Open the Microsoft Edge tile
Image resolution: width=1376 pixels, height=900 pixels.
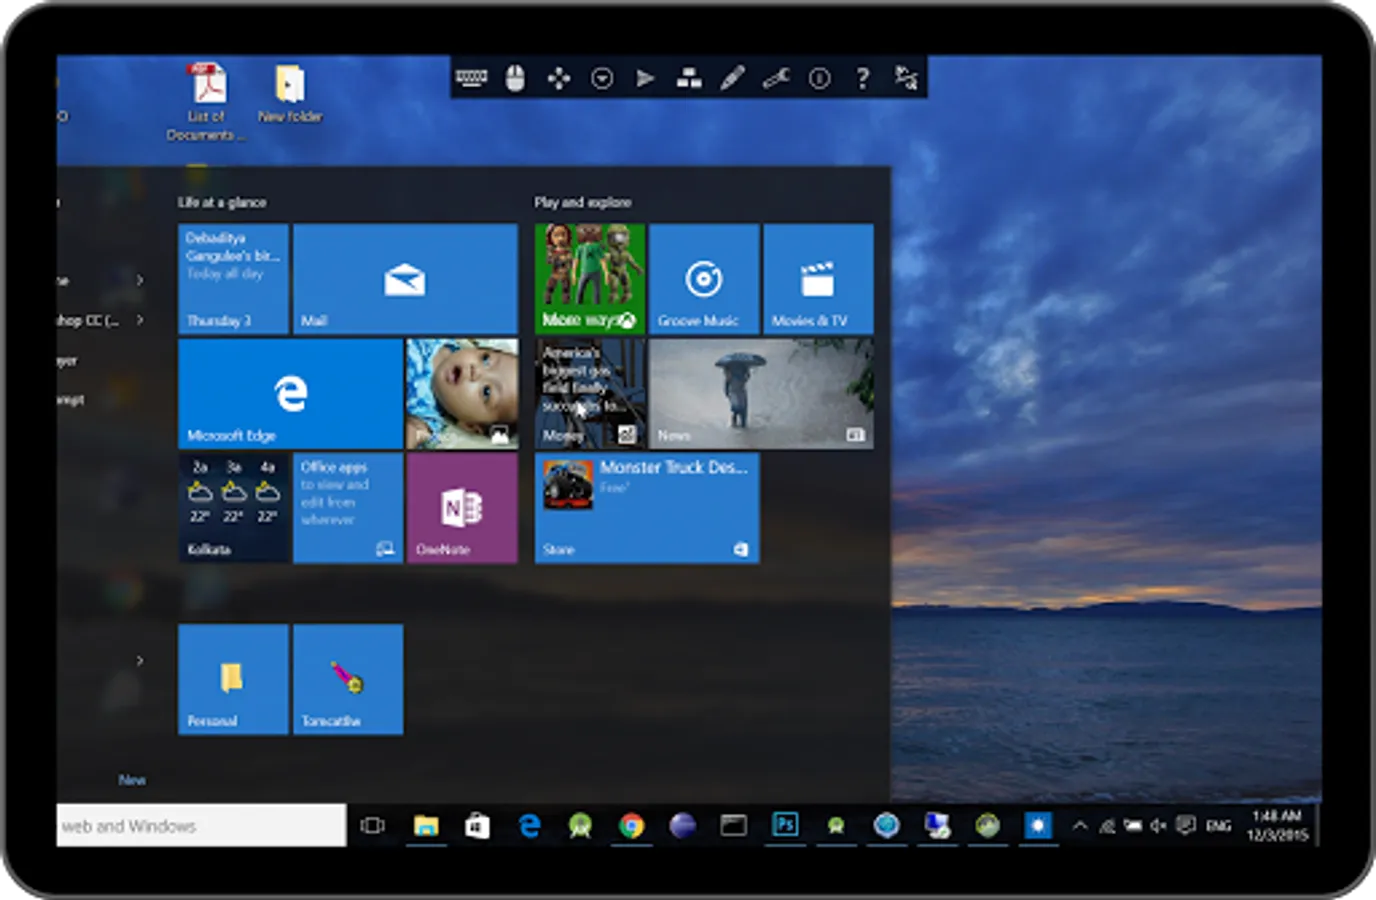(x=290, y=393)
